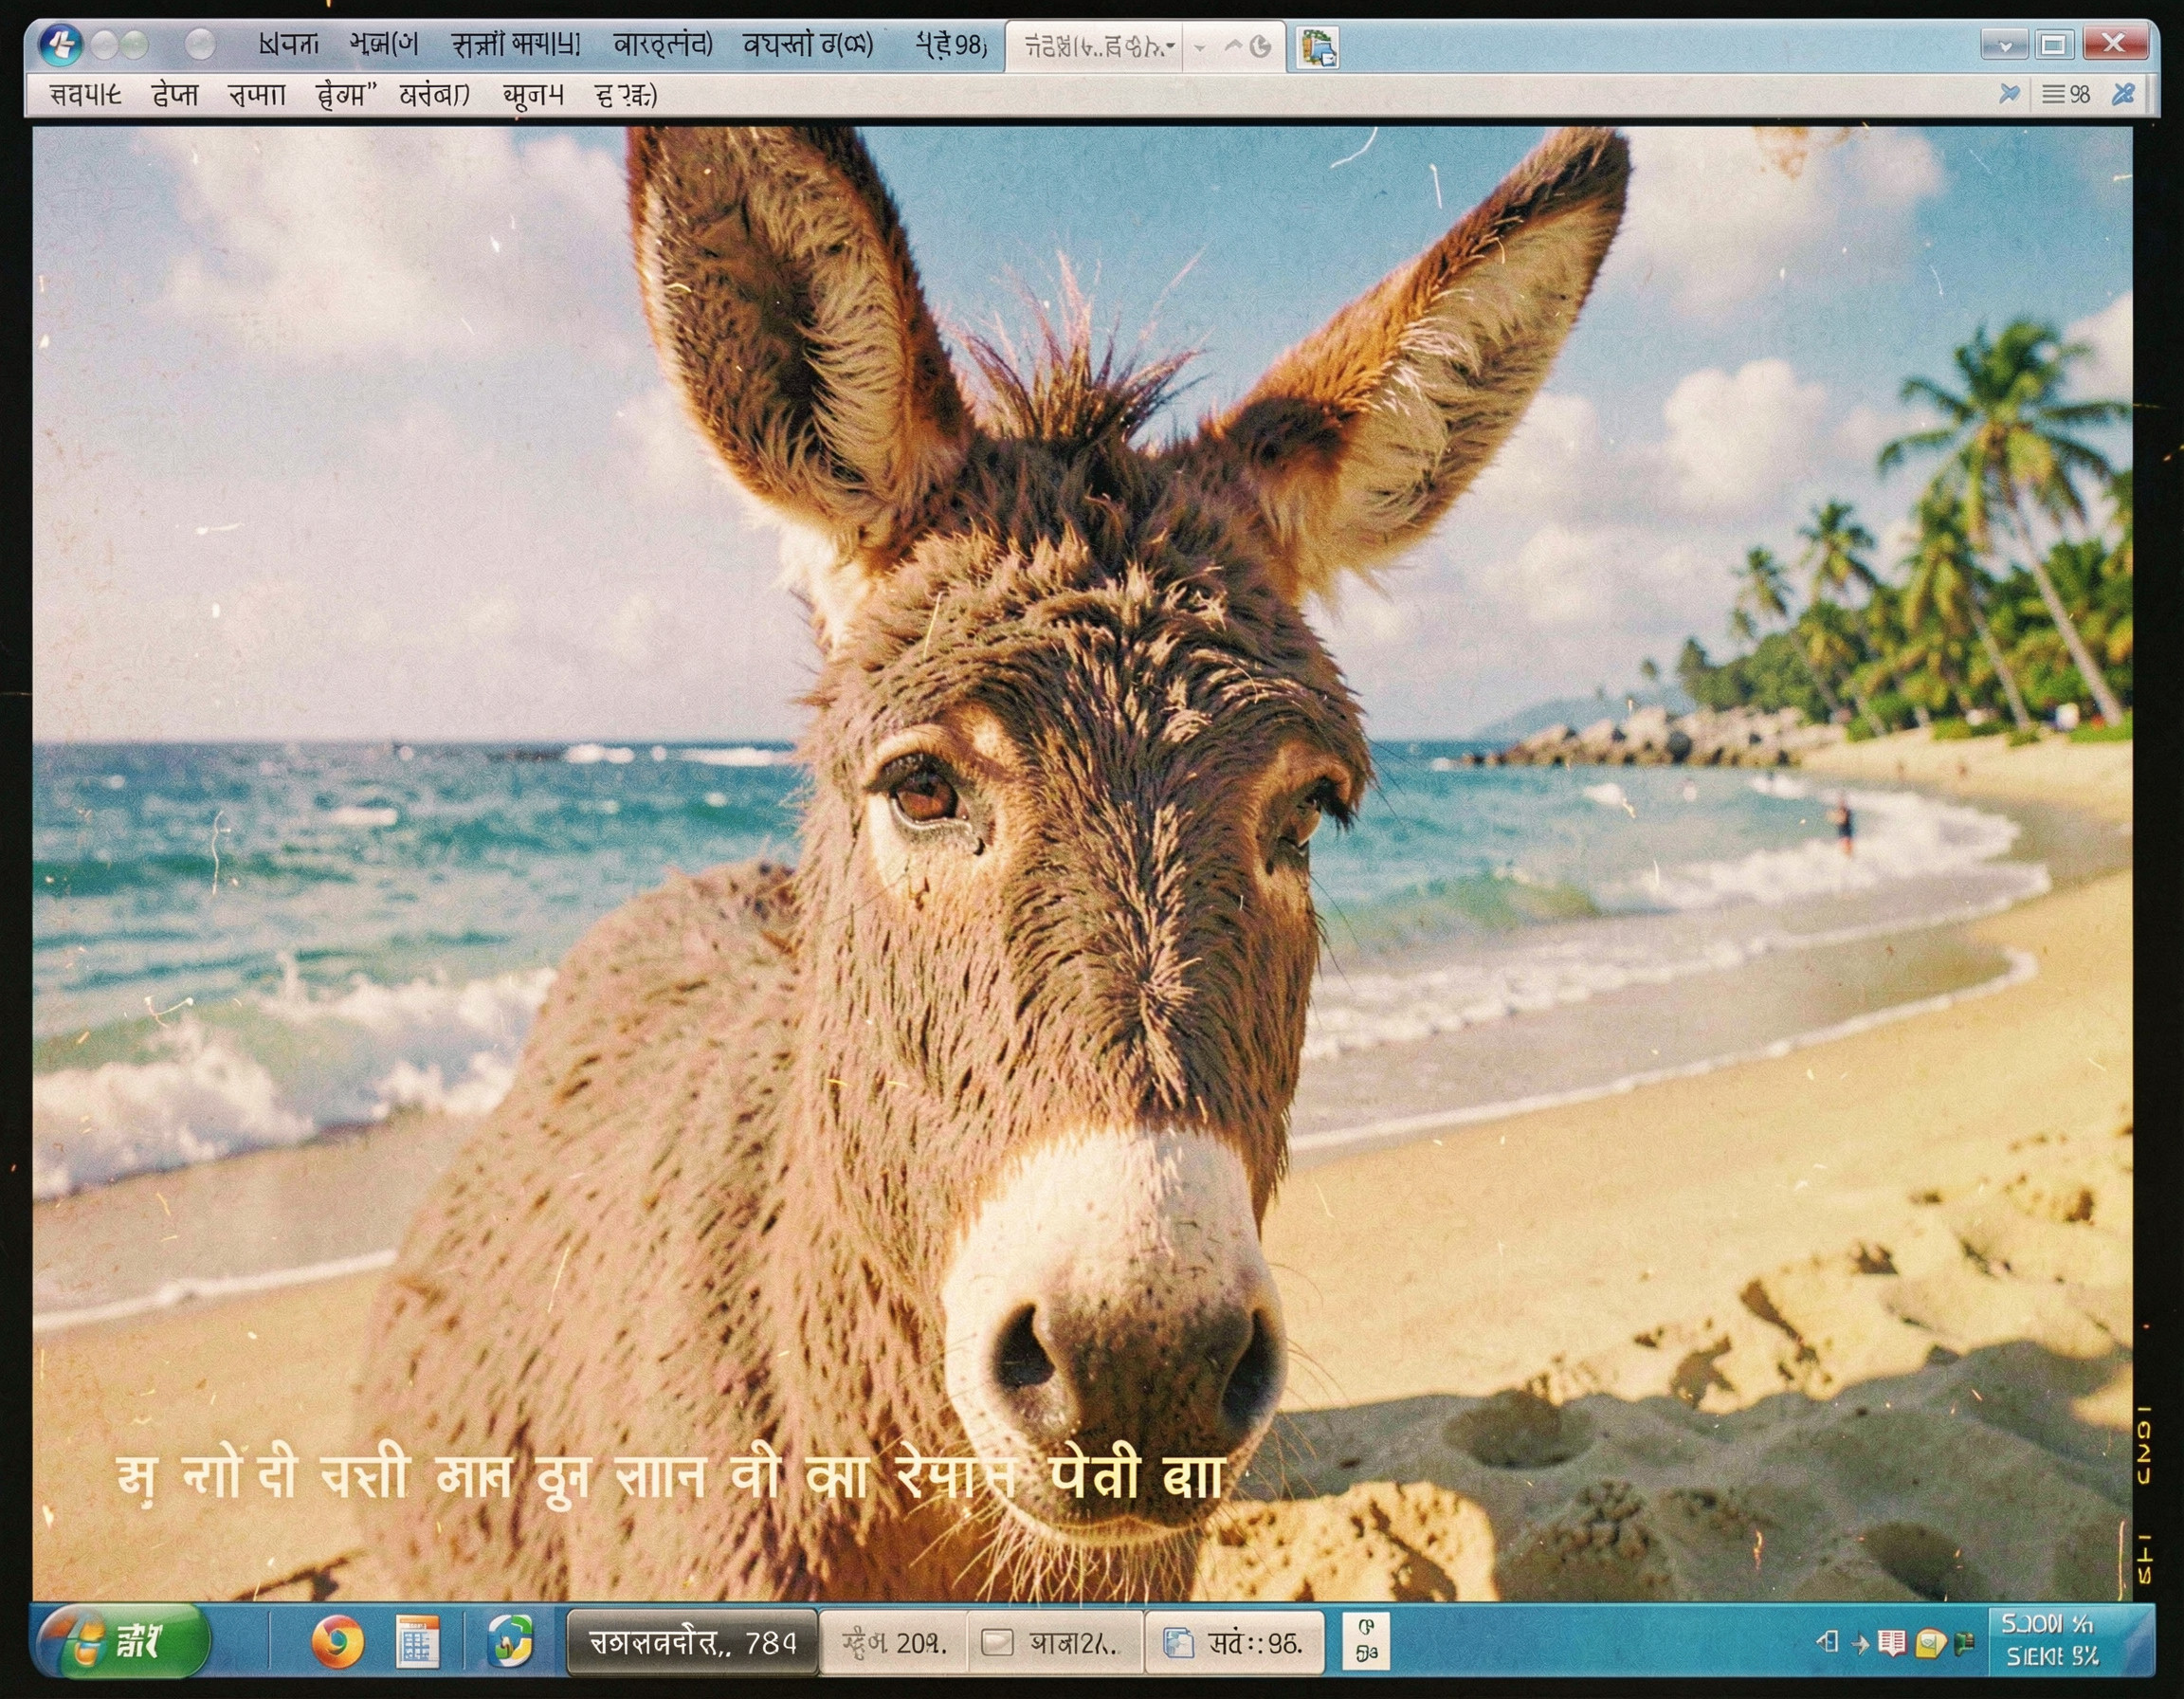The height and width of the screenshot is (1699, 2184).
Task: Open the yellow mail icon in system tray
Action: coord(1930,1643)
